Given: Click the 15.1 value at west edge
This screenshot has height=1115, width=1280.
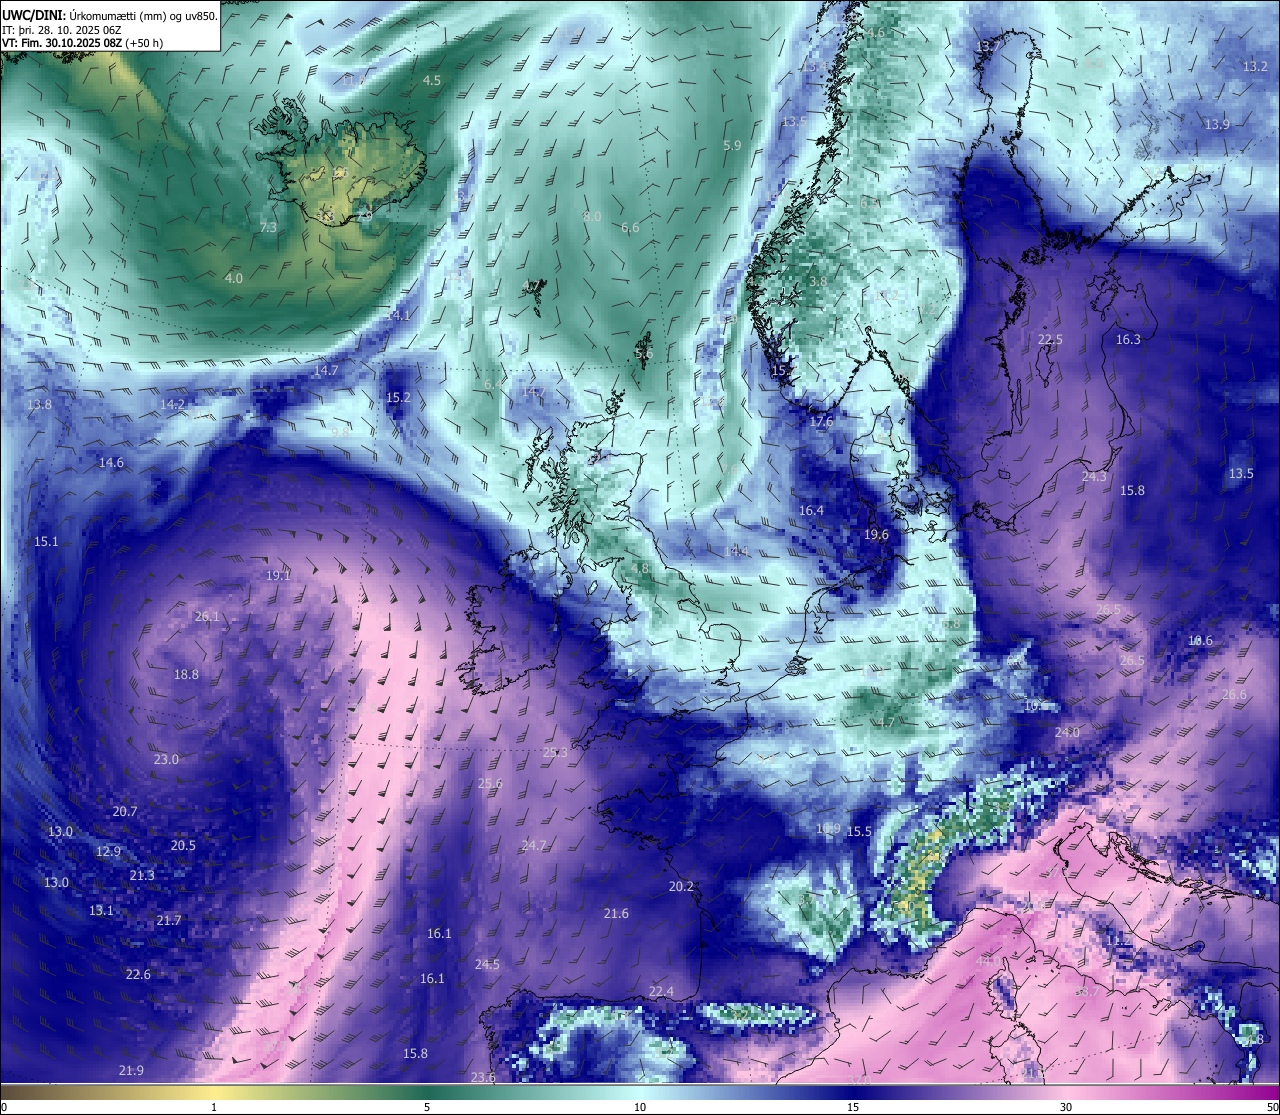Looking at the screenshot, I should [46, 541].
